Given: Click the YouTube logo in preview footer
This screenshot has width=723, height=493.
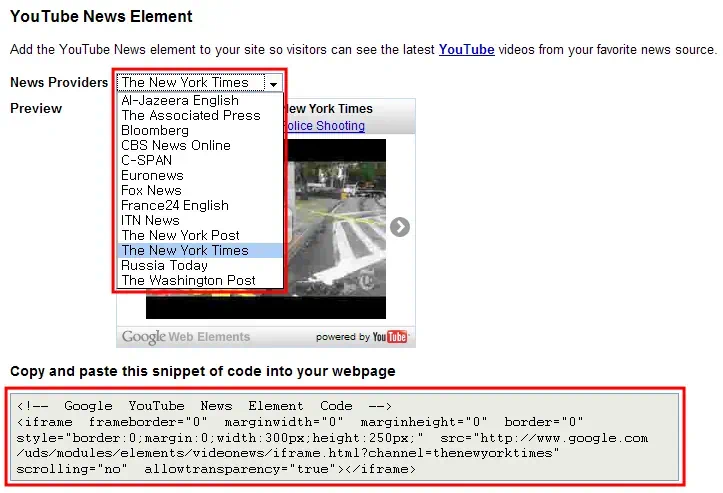Looking at the screenshot, I should point(389,337).
